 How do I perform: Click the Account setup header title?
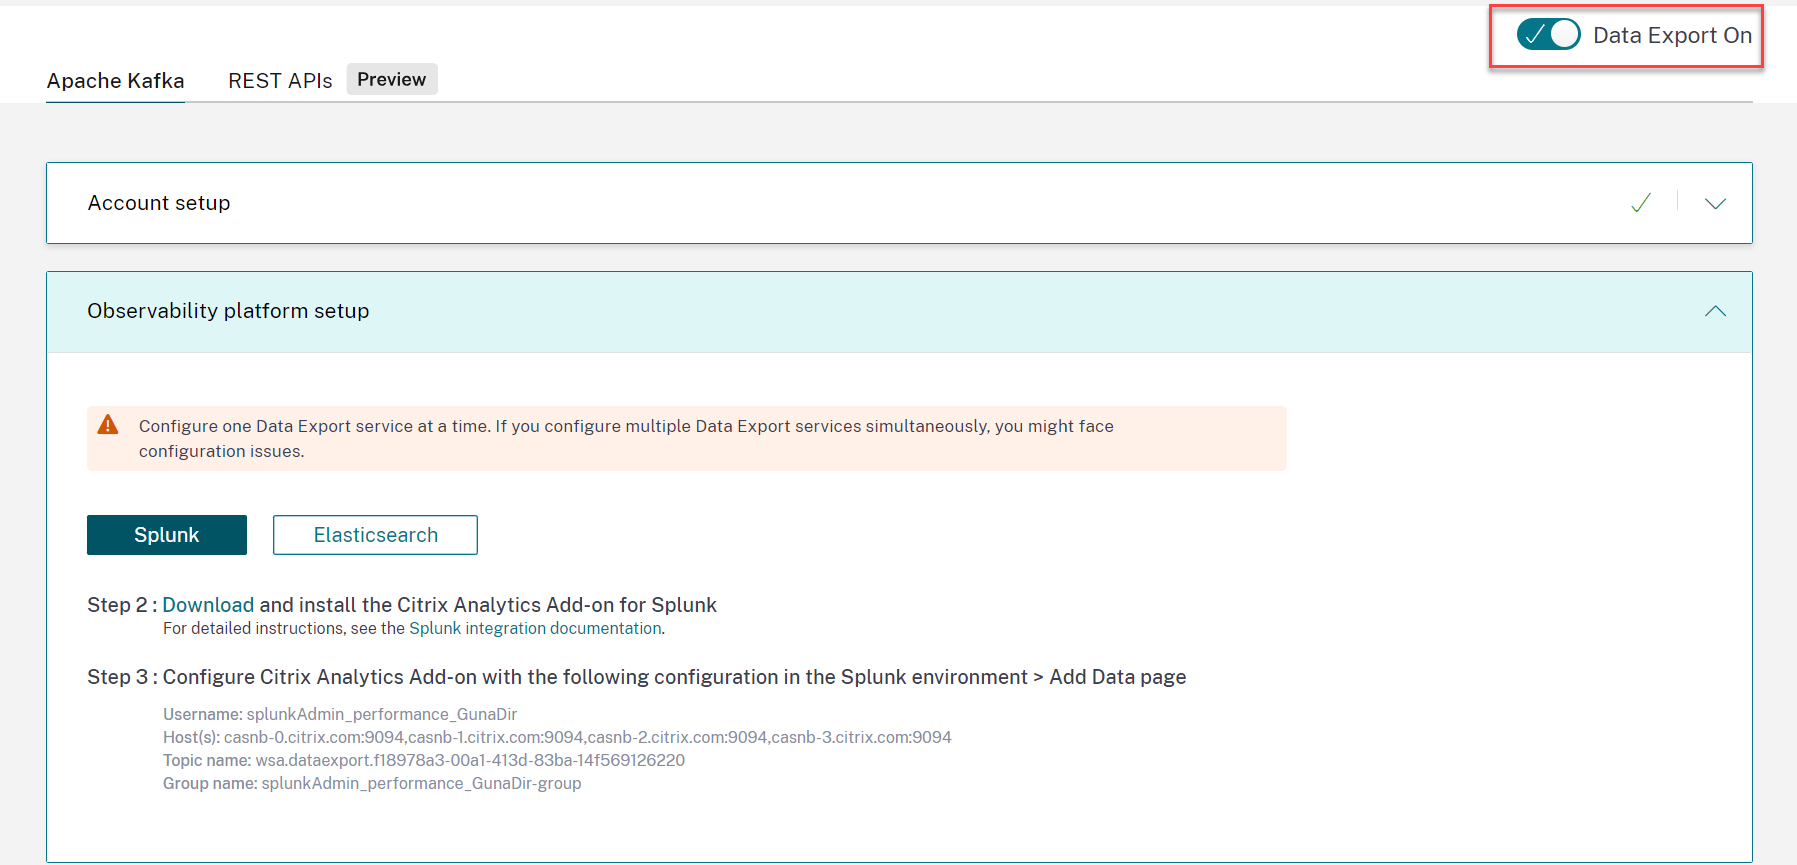tap(159, 203)
